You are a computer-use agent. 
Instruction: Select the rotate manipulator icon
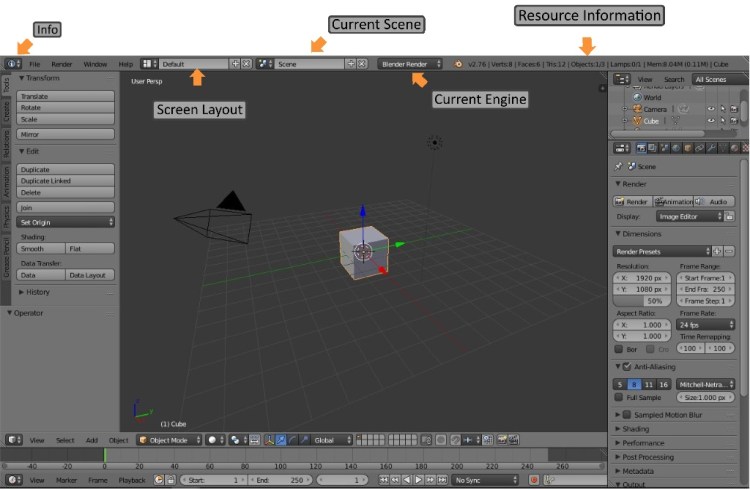coord(293,440)
